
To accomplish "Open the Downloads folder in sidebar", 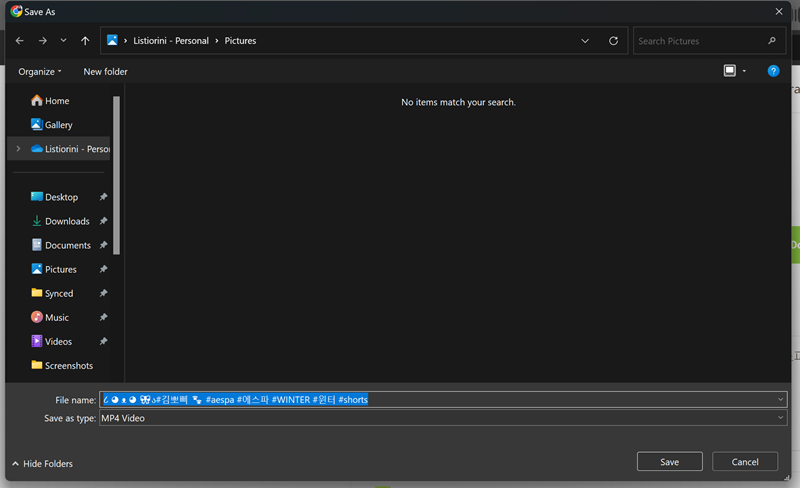I will tap(66, 221).
